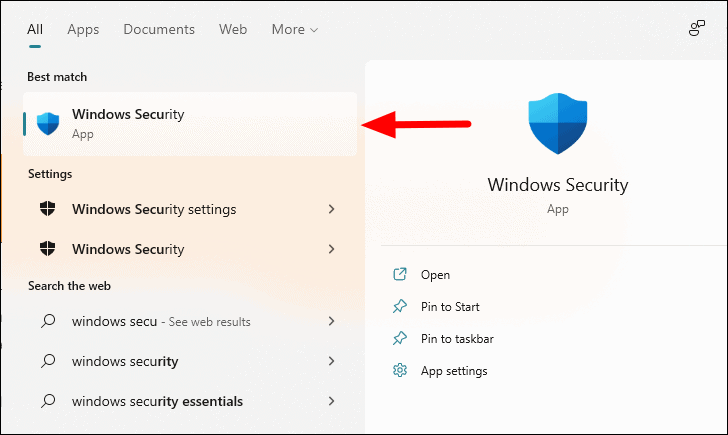Open Windows Security from preview pane

coord(436,274)
